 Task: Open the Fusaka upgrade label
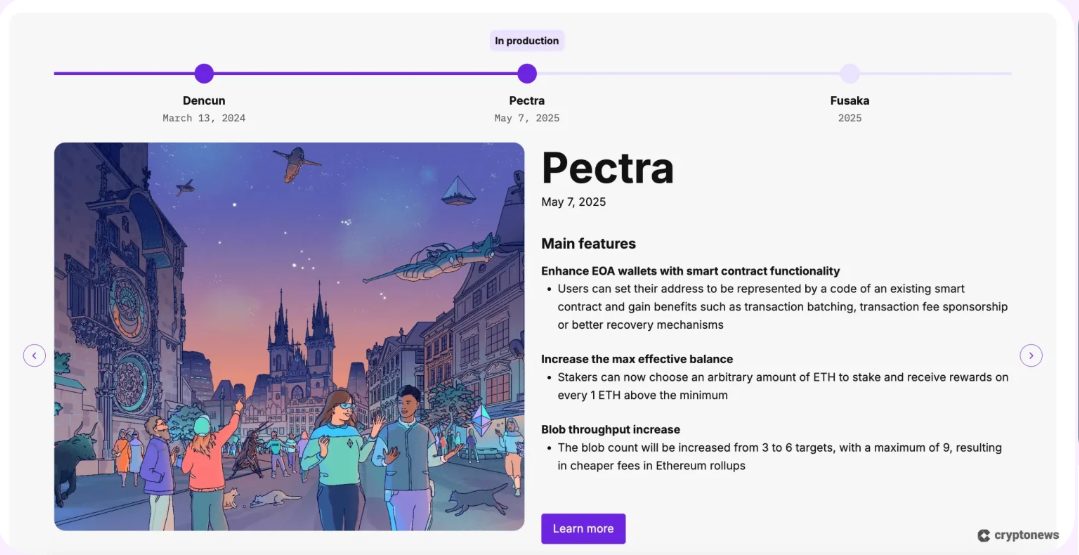pos(850,100)
